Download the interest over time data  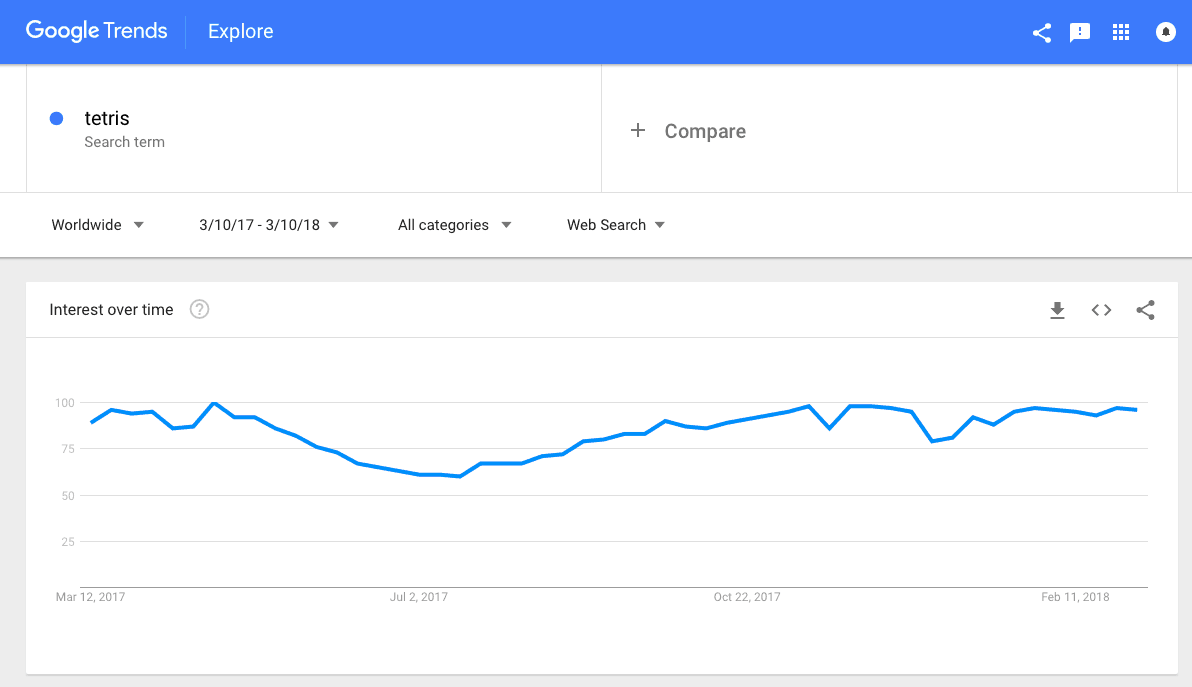click(x=1057, y=310)
